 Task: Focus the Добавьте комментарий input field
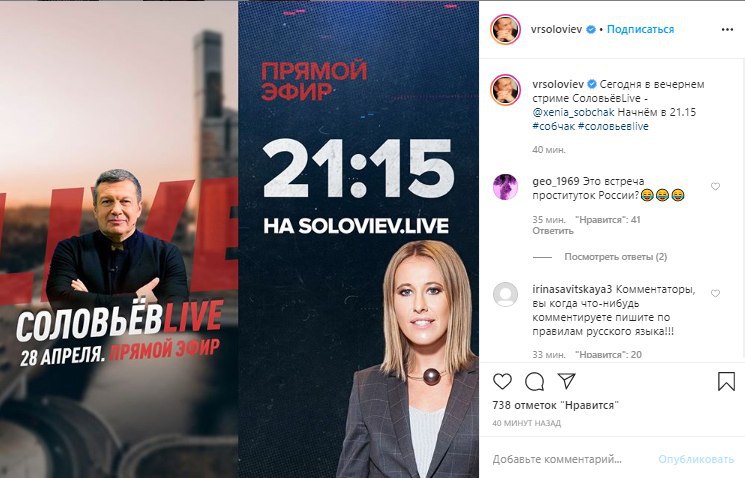click(x=570, y=459)
